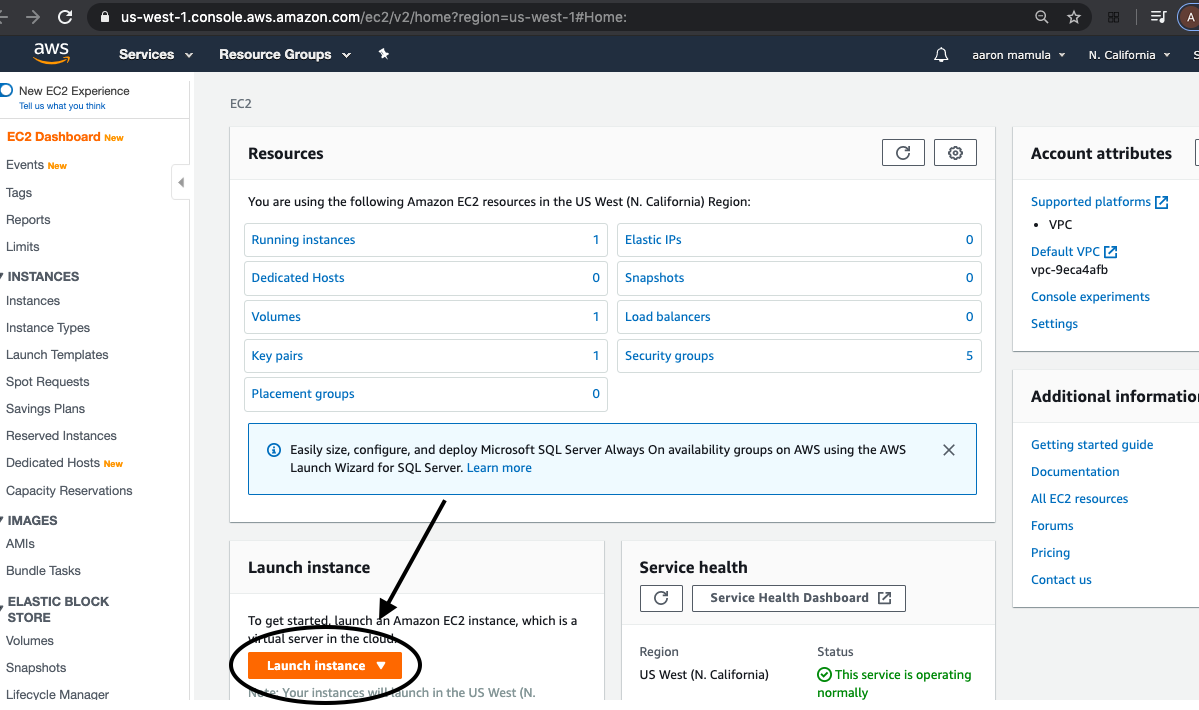Dismiss the SQL Server Launch Wizard banner
The image size is (1199, 710).
[949, 450]
